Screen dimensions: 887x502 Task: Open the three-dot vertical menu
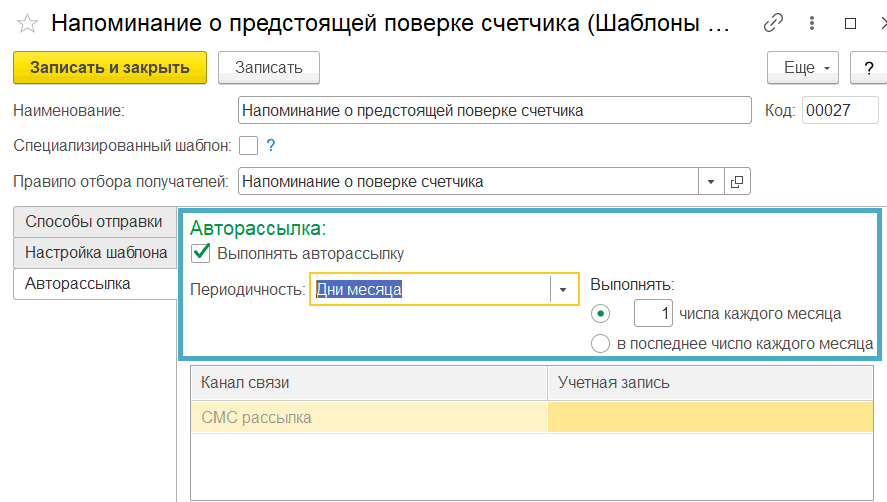pyautogui.click(x=812, y=23)
